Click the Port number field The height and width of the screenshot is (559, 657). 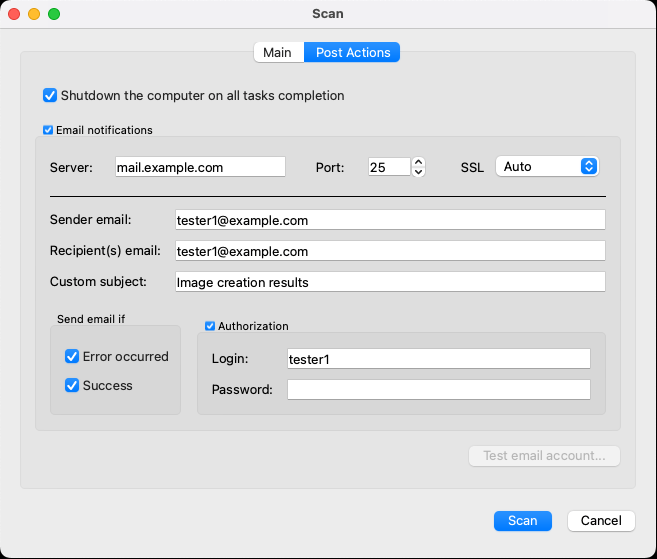click(x=389, y=167)
